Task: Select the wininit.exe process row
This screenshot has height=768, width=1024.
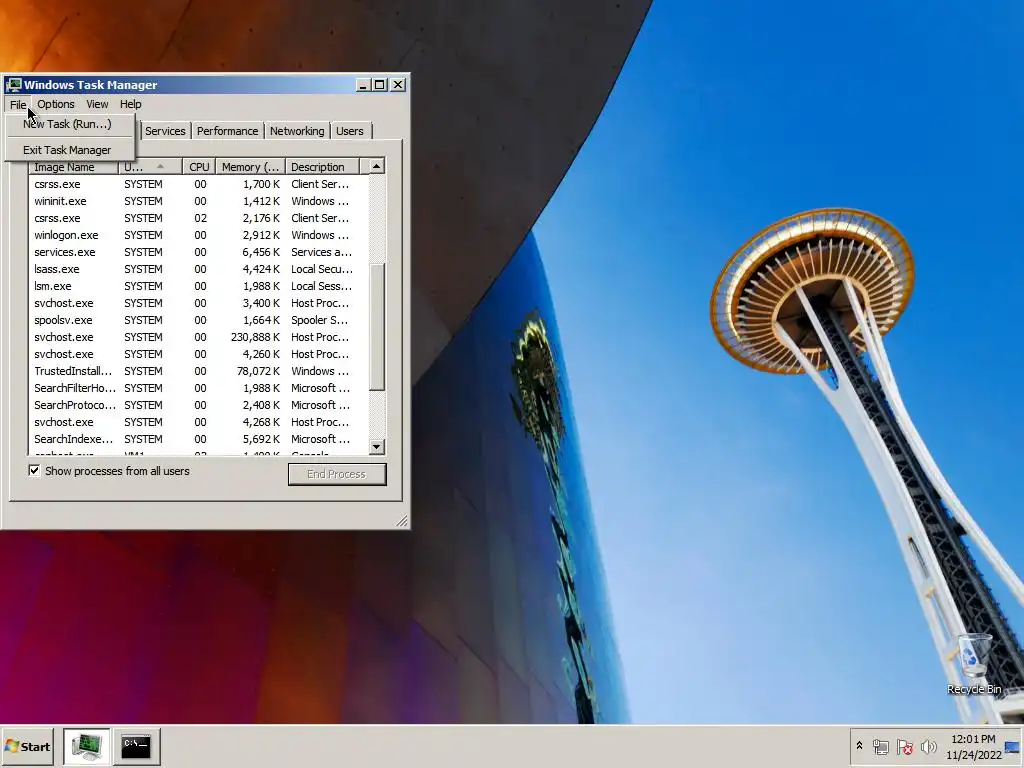Action: (199, 201)
